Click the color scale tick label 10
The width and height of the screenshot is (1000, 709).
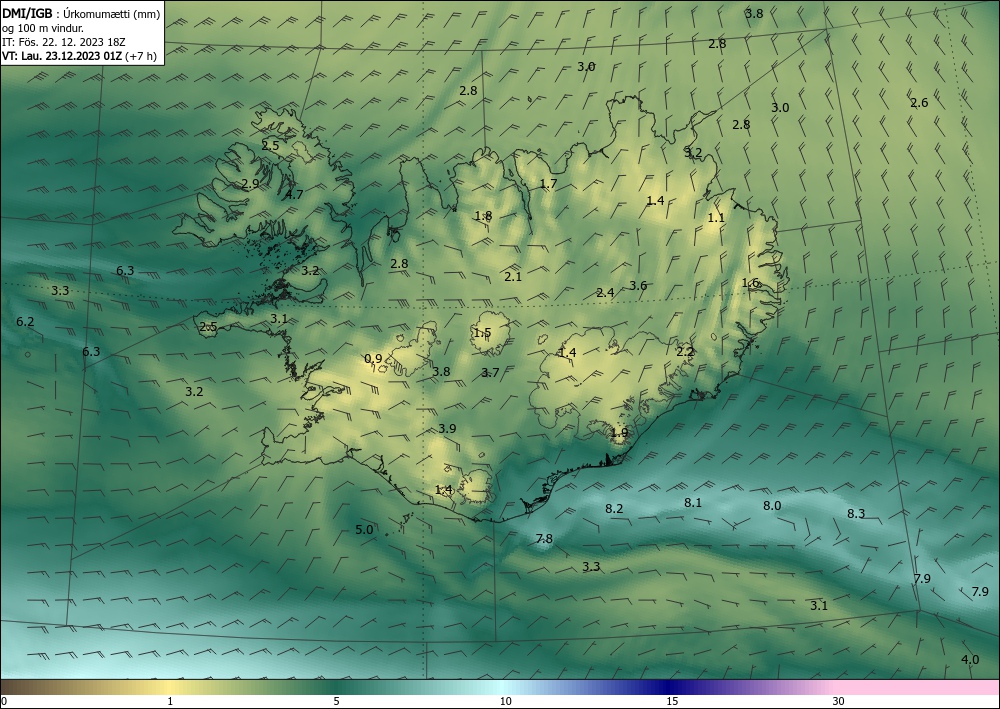(x=506, y=702)
